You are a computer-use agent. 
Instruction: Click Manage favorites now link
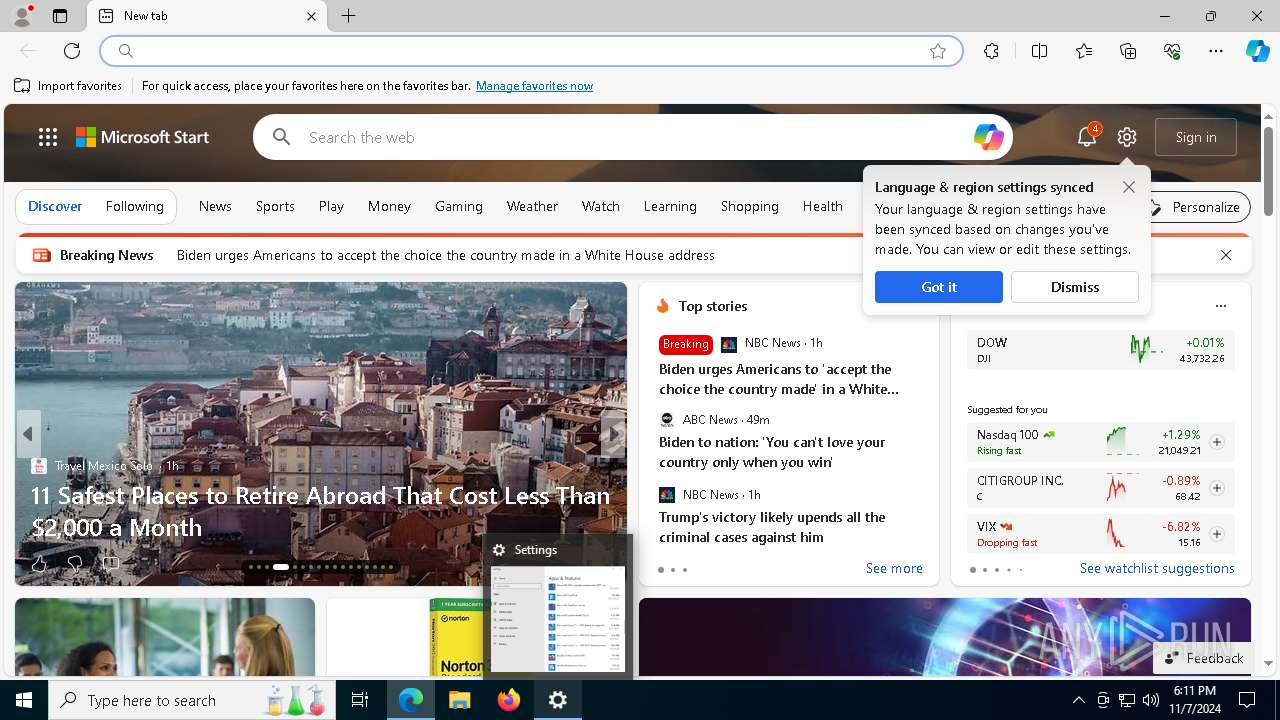pyautogui.click(x=534, y=86)
